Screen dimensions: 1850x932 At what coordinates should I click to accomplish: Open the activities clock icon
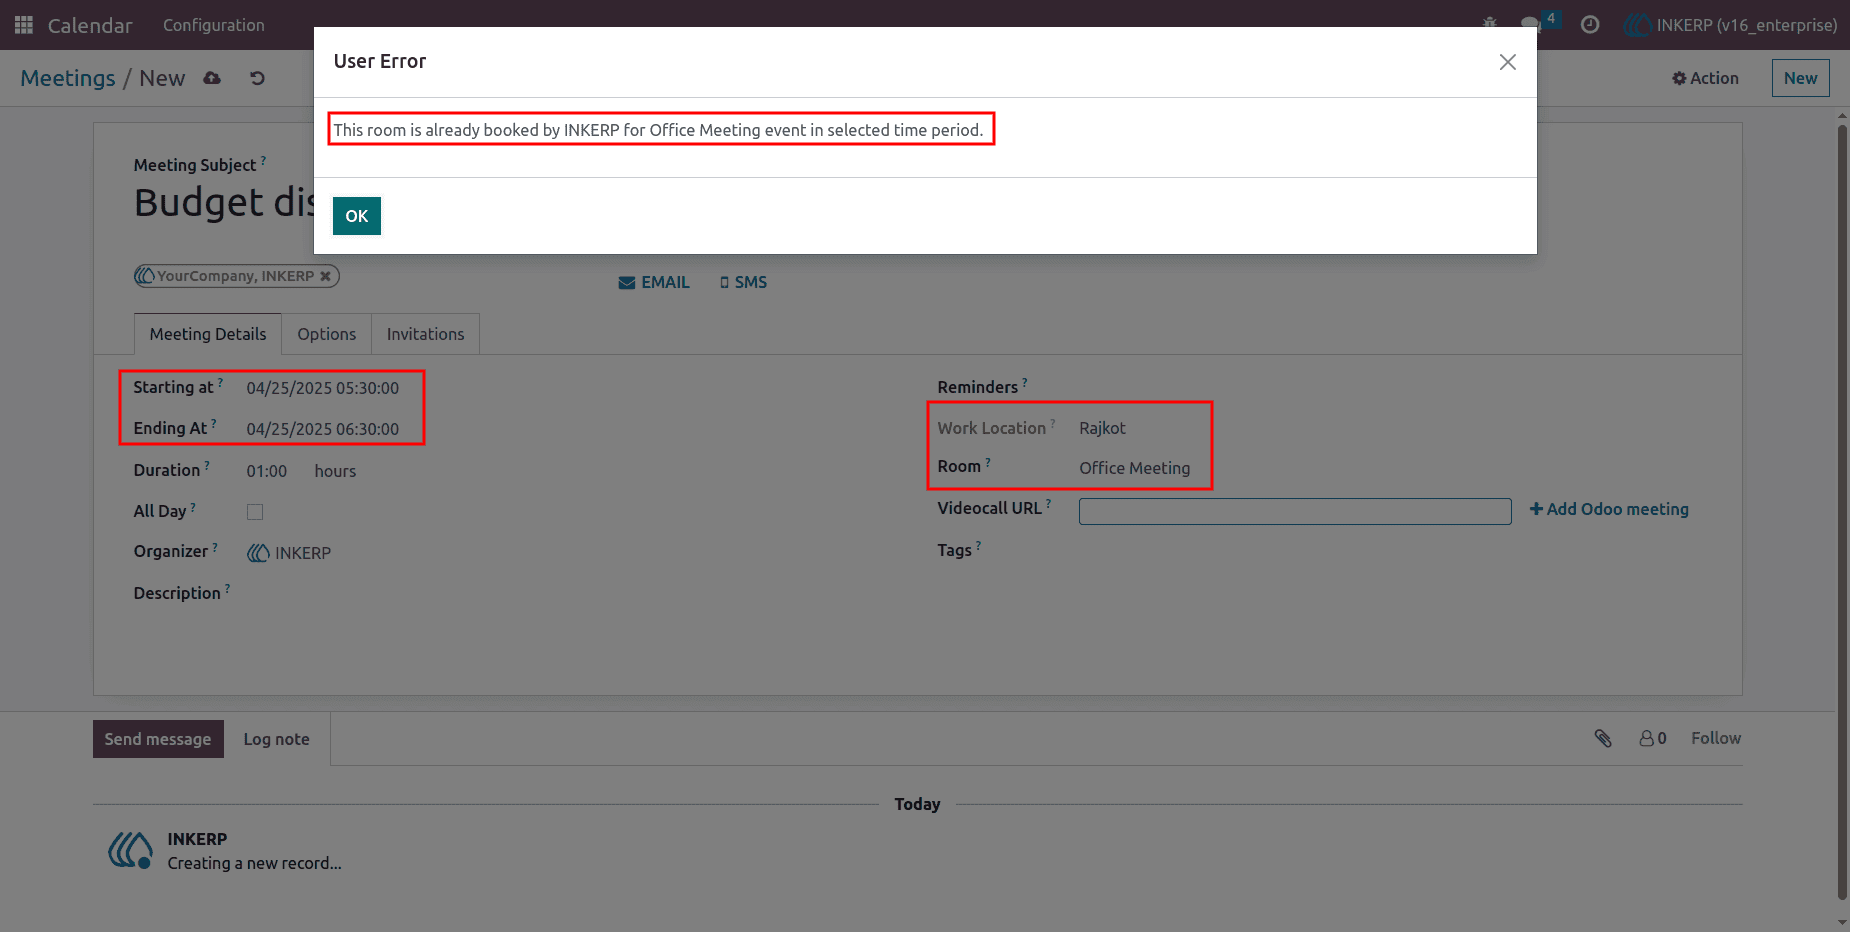(1590, 25)
